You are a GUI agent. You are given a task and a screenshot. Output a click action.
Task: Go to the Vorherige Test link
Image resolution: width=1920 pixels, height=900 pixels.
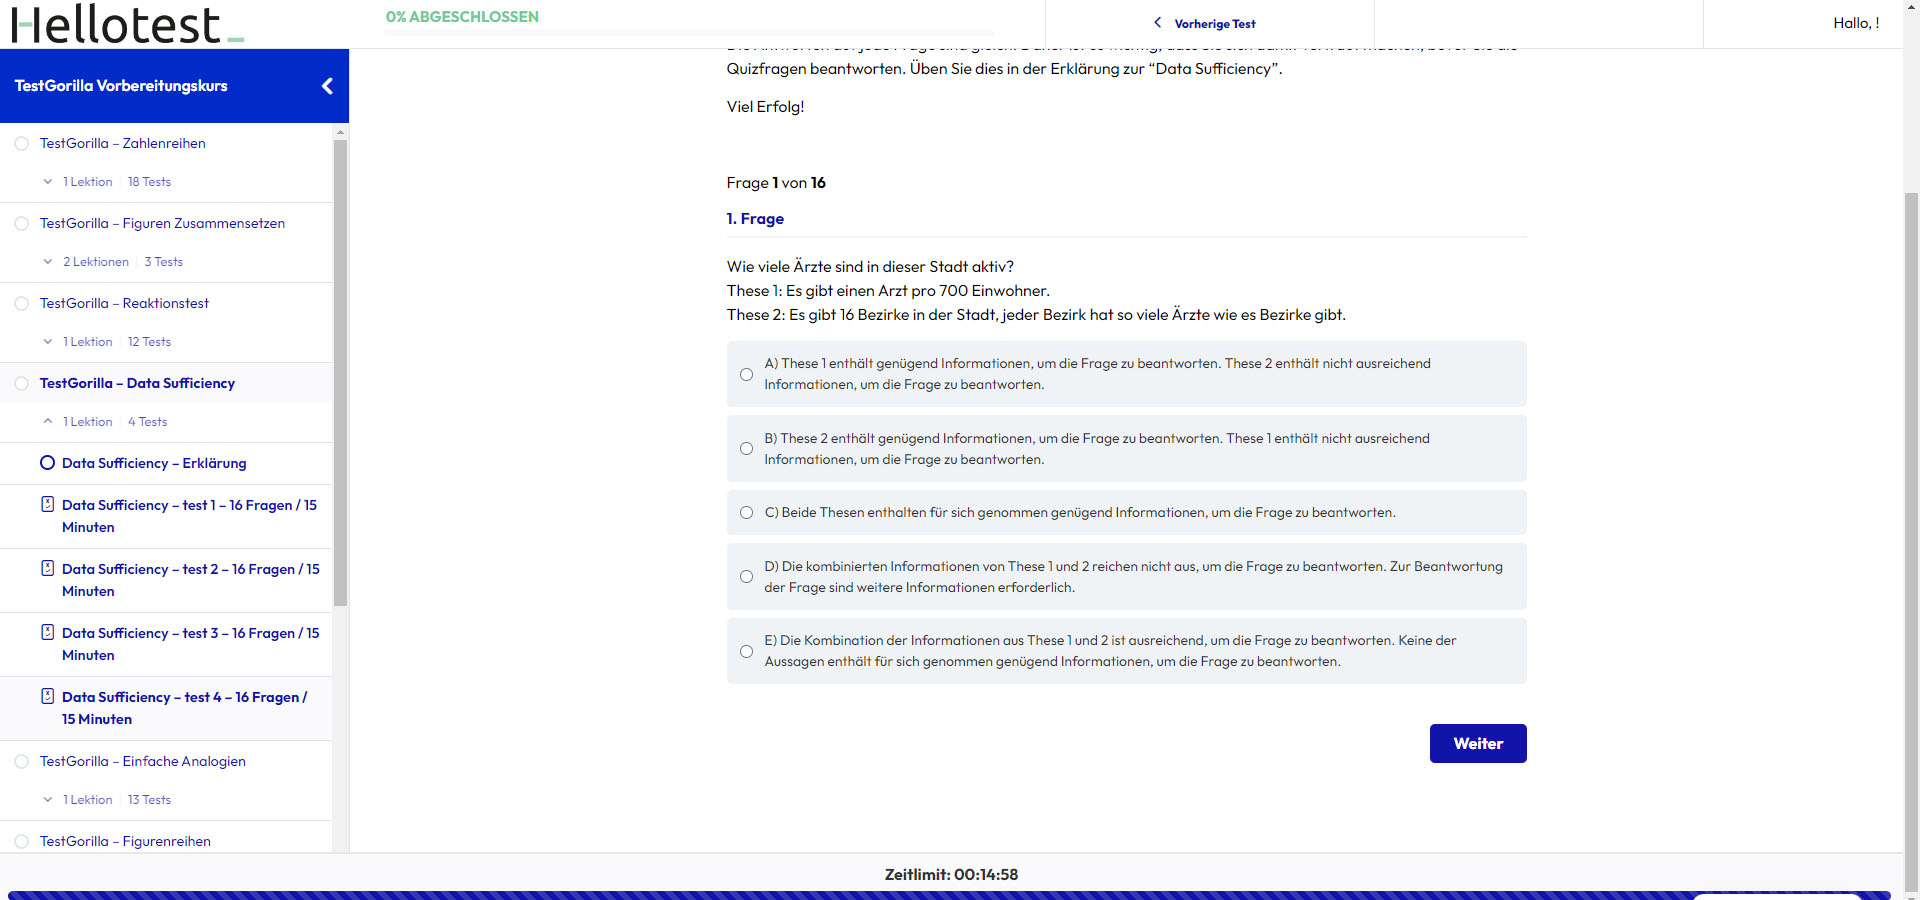pos(1214,24)
